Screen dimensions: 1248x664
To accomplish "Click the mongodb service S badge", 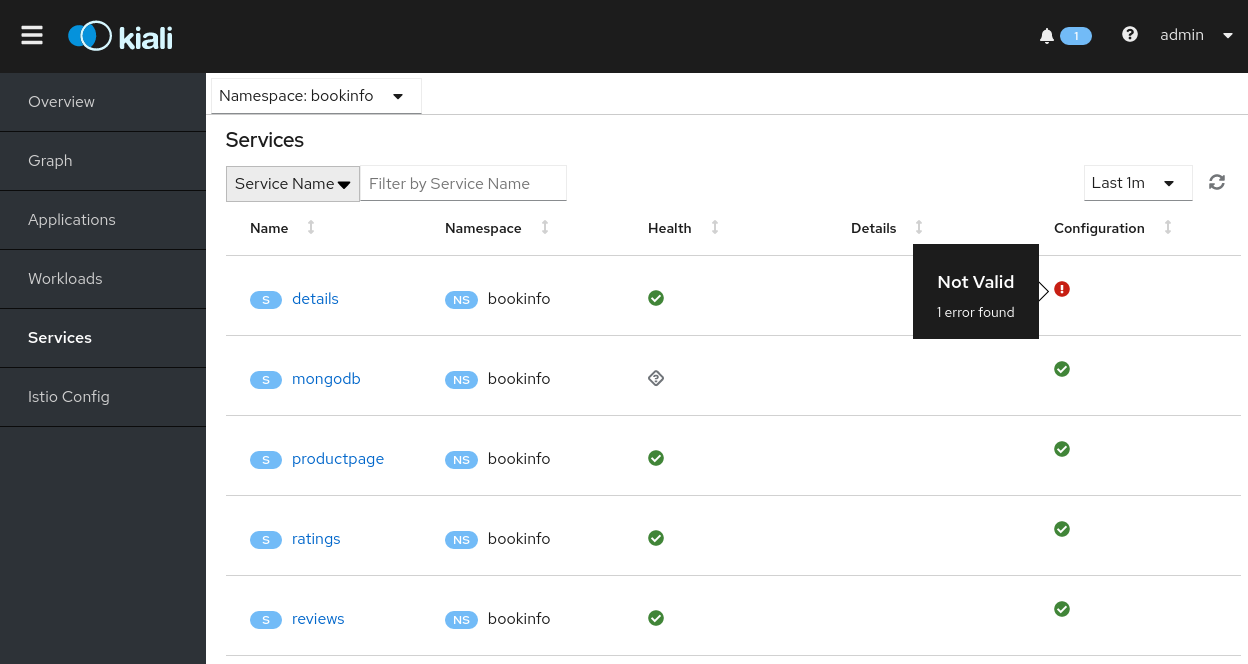I will click(266, 379).
